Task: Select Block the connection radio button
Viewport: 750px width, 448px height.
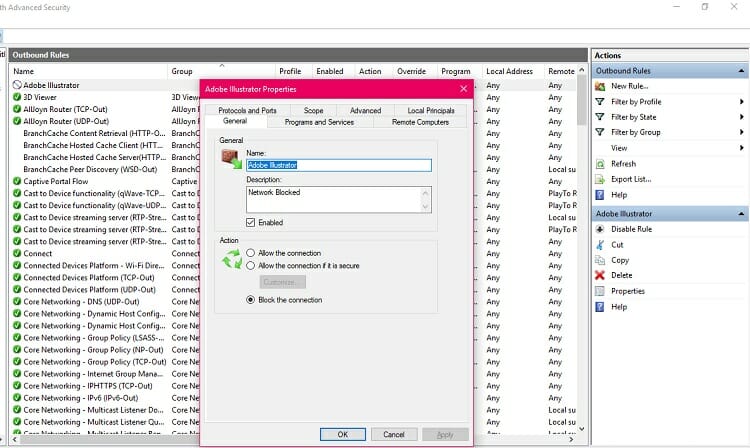Action: pos(251,300)
